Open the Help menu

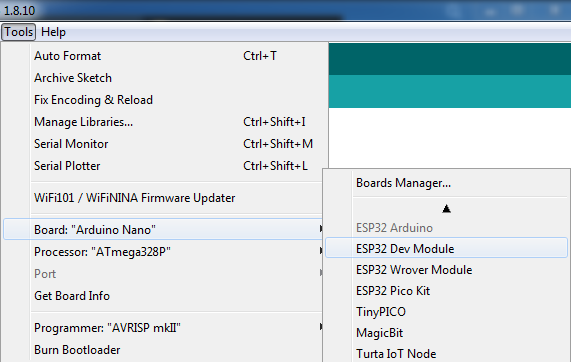pyautogui.click(x=53, y=32)
